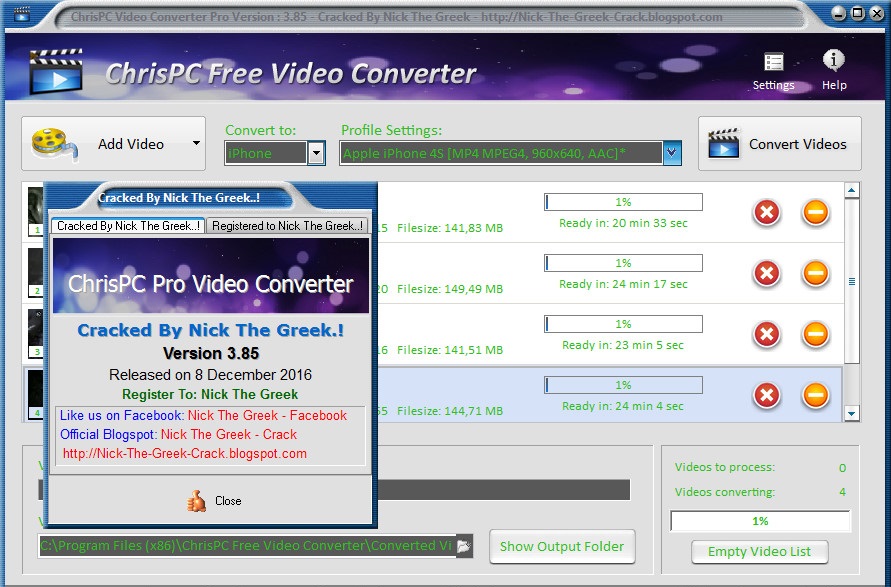The width and height of the screenshot is (891, 587).
Task: Open the Profile Settings dropdown
Action: pyautogui.click(x=671, y=153)
